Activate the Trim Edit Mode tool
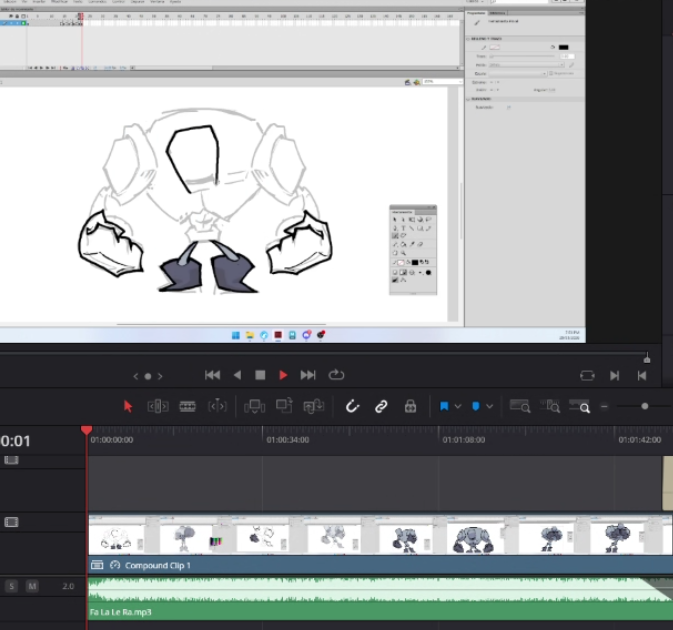The height and width of the screenshot is (630, 673). point(157,406)
